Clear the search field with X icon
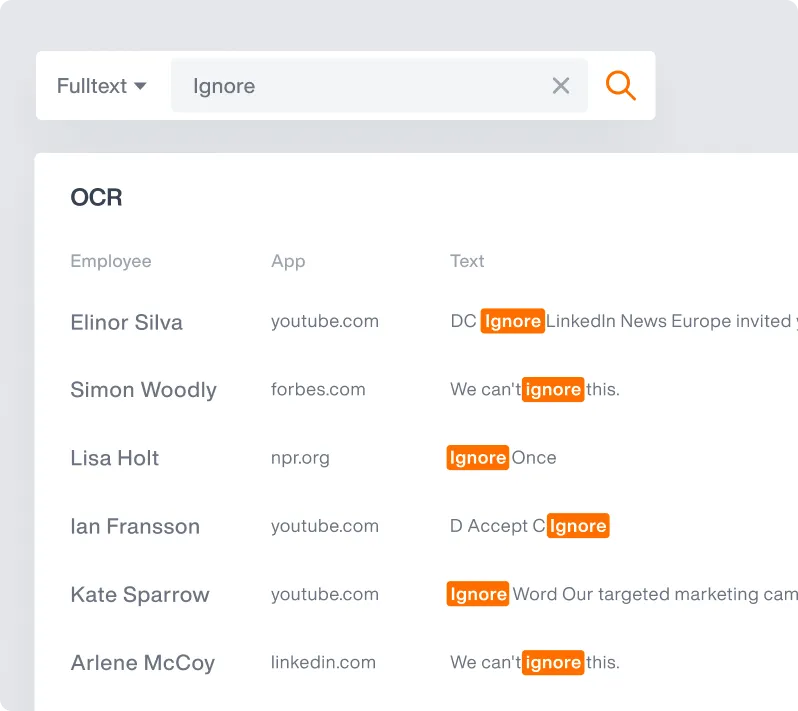 coord(561,86)
